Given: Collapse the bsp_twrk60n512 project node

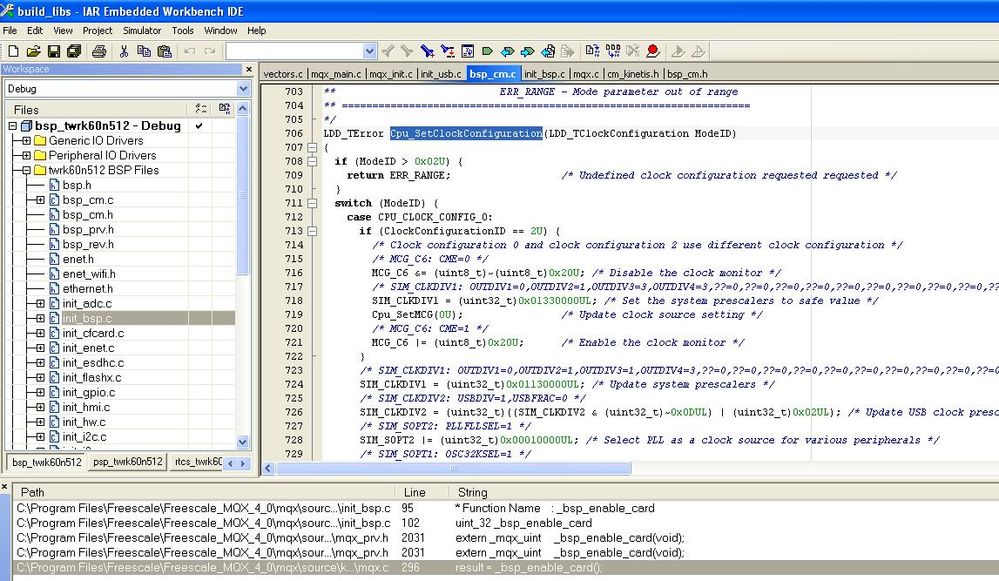Looking at the screenshot, I should click(x=12, y=126).
